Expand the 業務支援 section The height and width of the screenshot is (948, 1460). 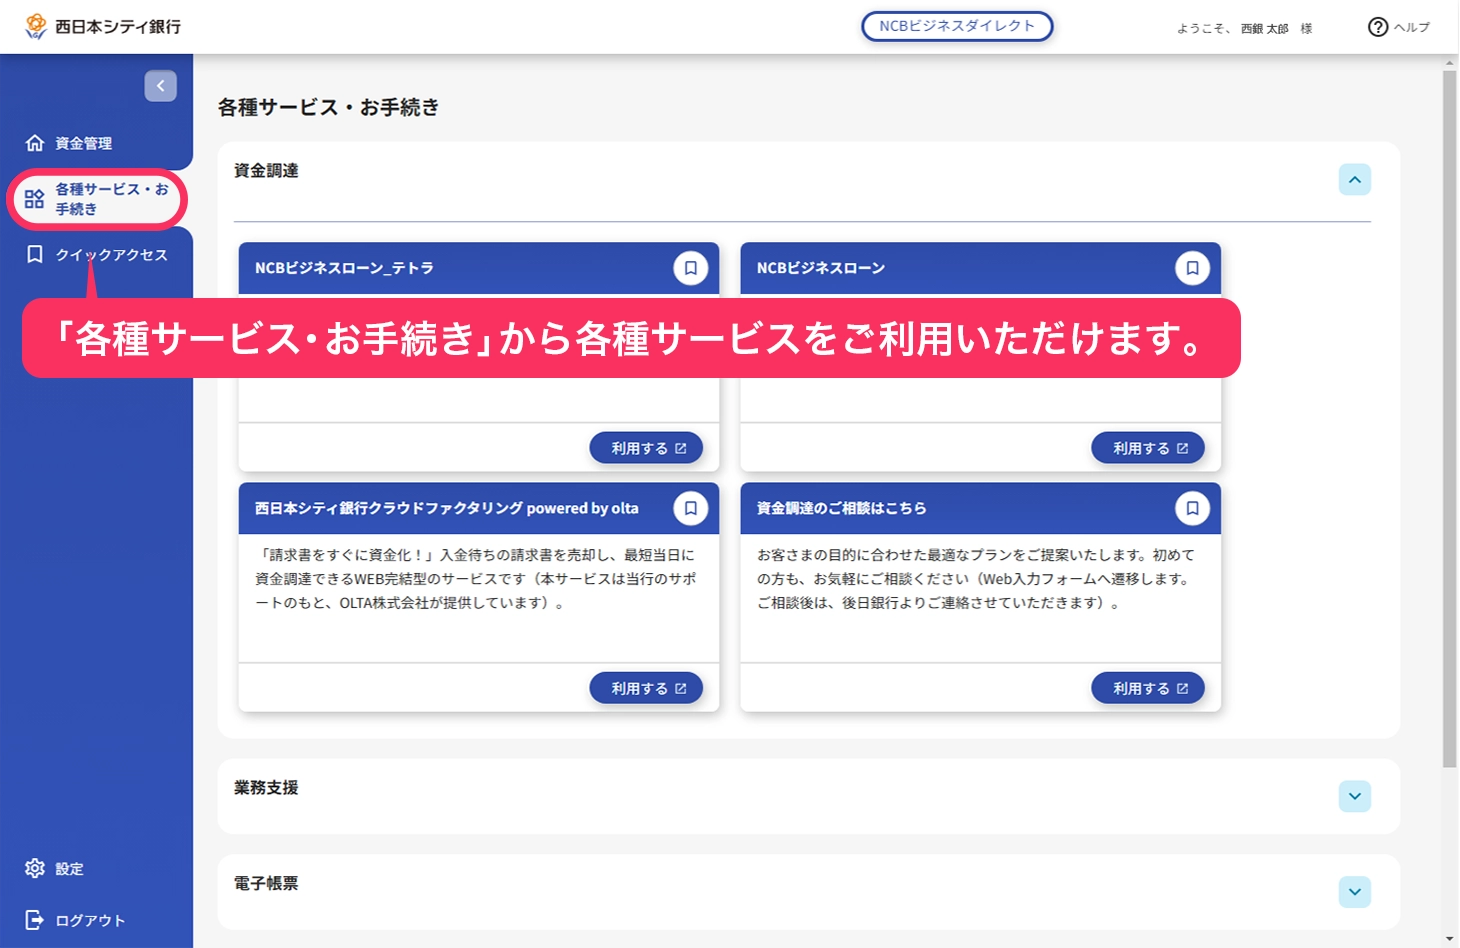pos(1355,797)
